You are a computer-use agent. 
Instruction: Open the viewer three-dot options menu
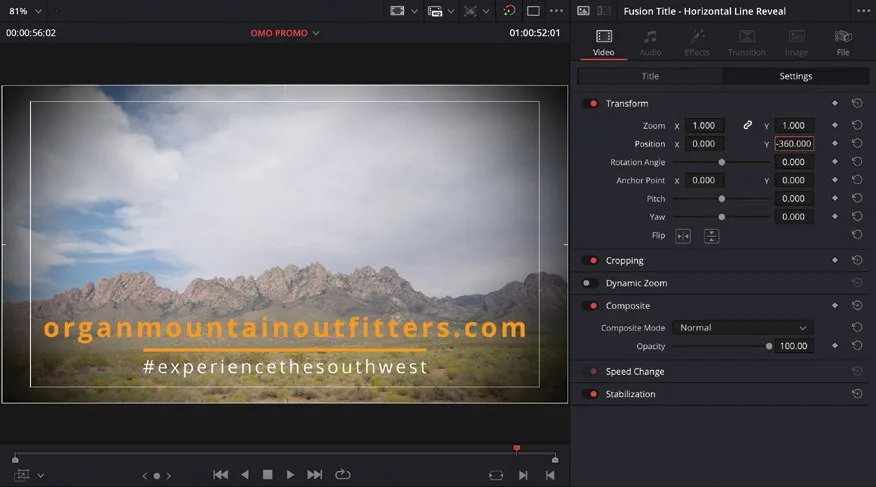[556, 11]
